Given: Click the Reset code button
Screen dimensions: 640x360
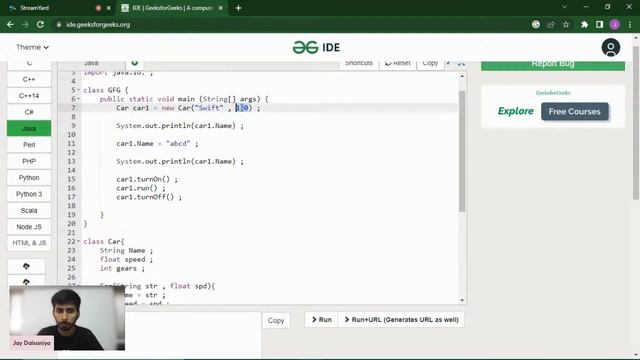Looking at the screenshot, I should (x=398, y=64).
